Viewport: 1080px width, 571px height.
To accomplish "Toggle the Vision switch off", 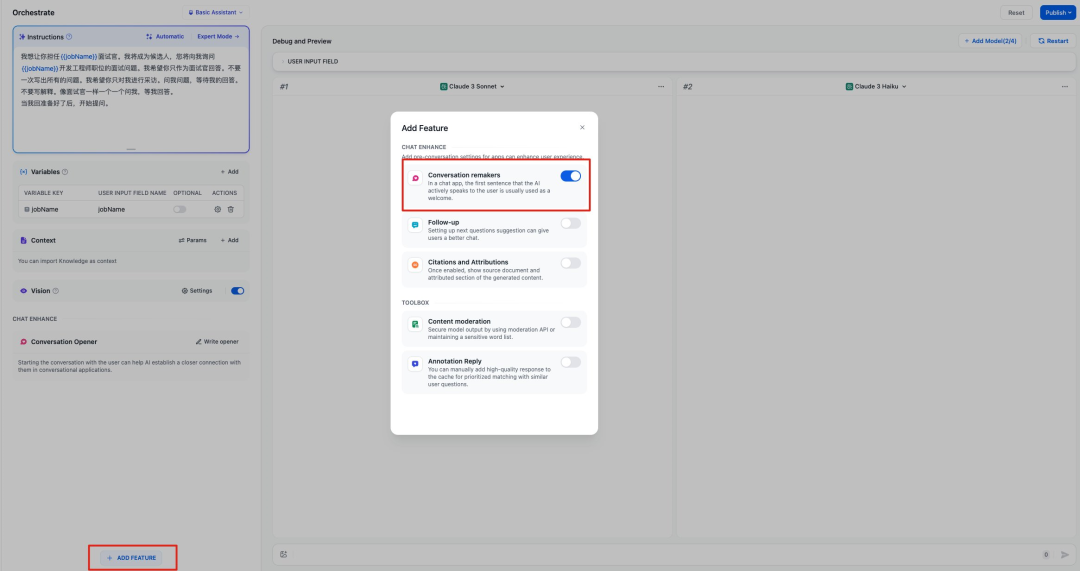I will (x=238, y=291).
